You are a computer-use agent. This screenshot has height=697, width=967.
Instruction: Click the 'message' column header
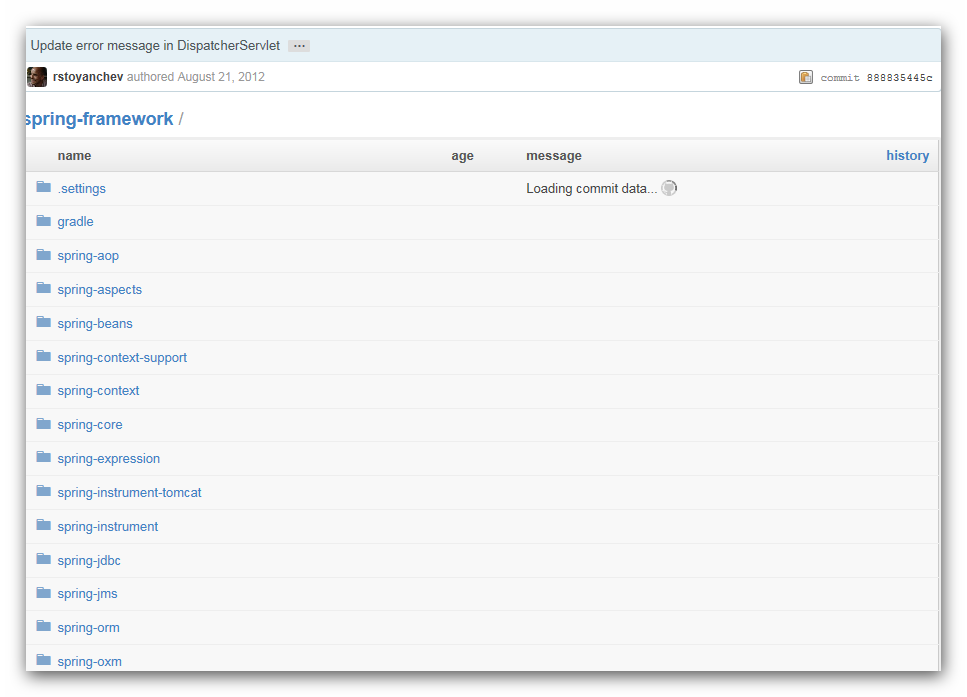point(554,156)
